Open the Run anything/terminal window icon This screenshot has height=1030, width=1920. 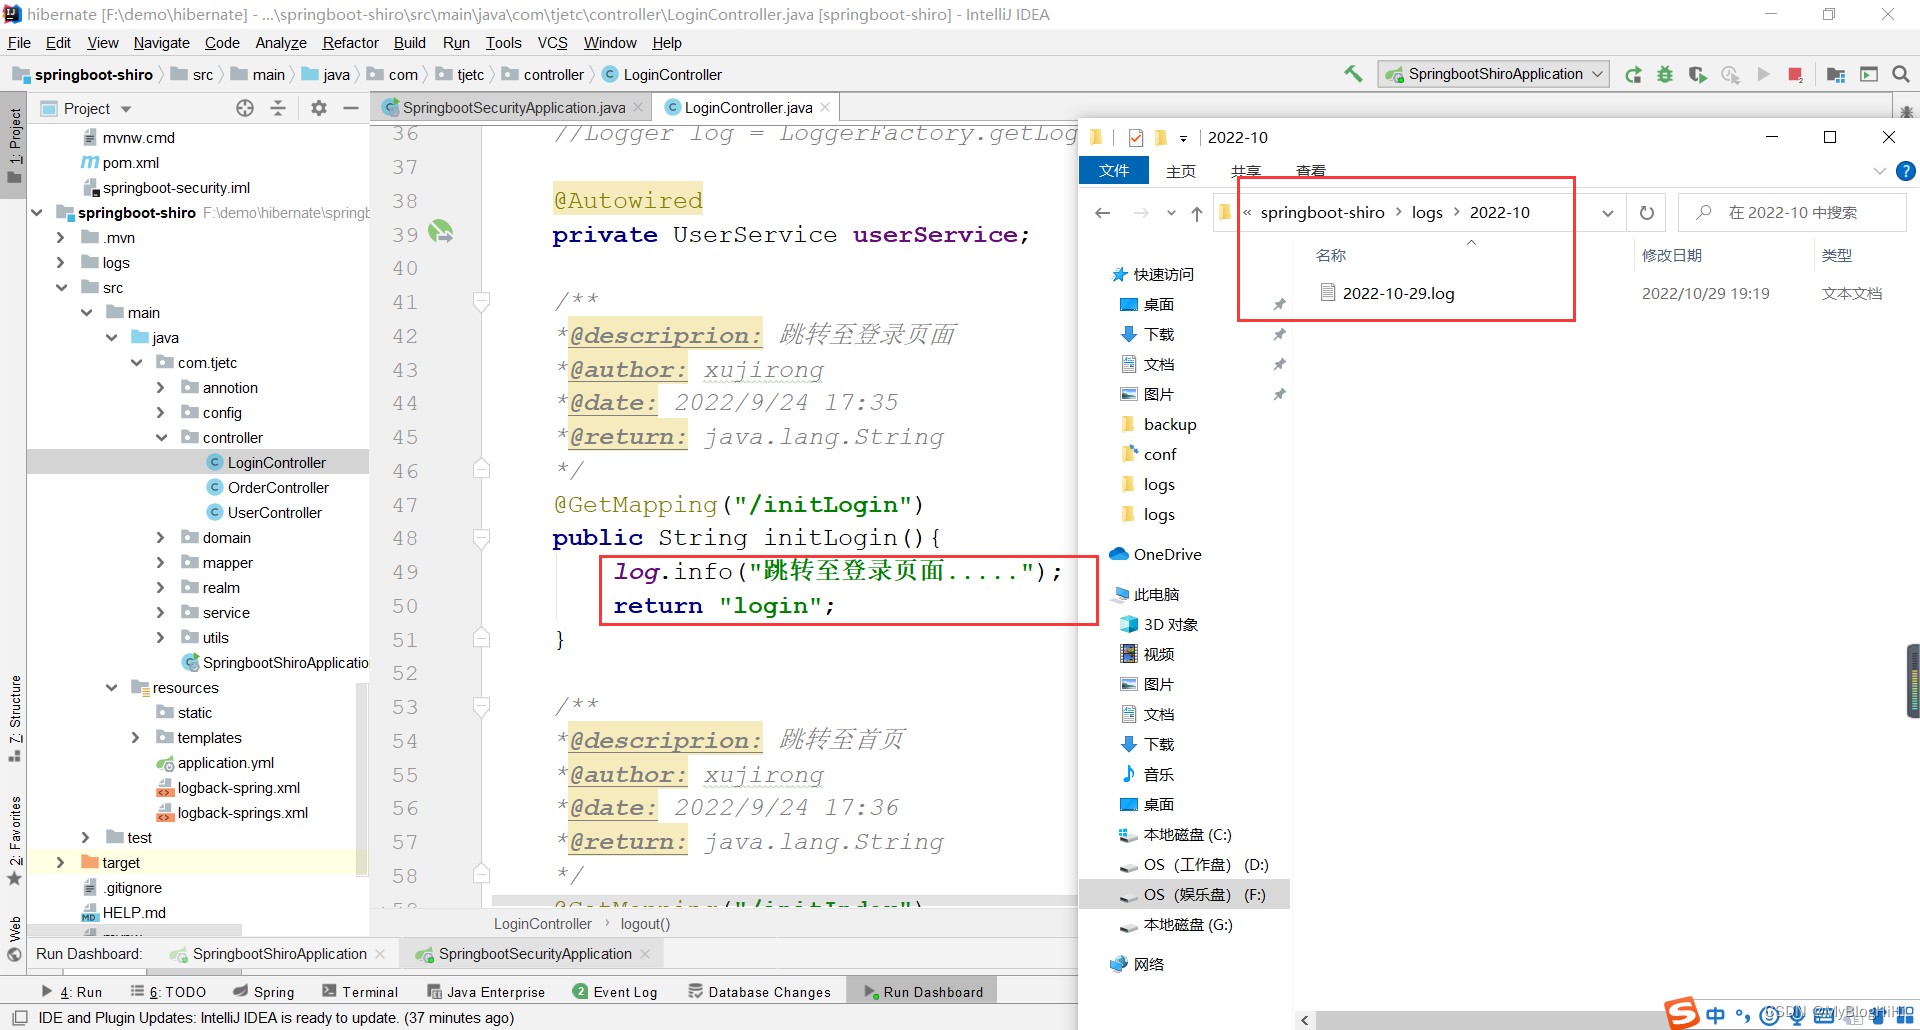click(1869, 74)
